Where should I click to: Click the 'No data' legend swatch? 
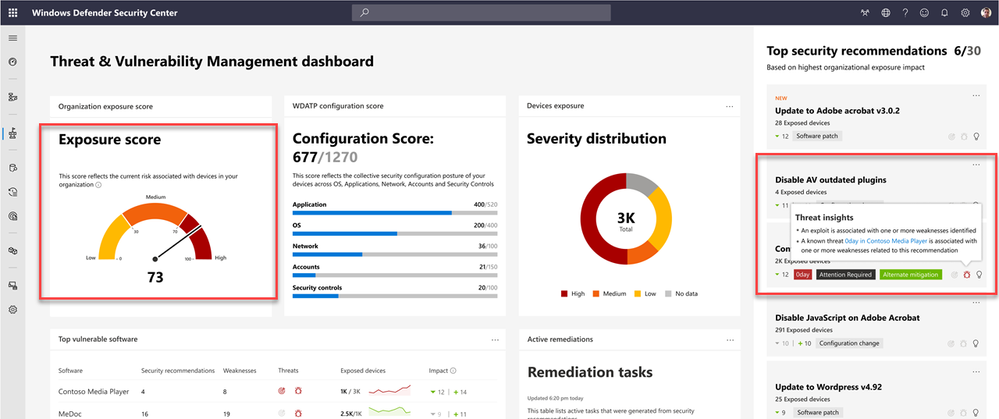668,294
